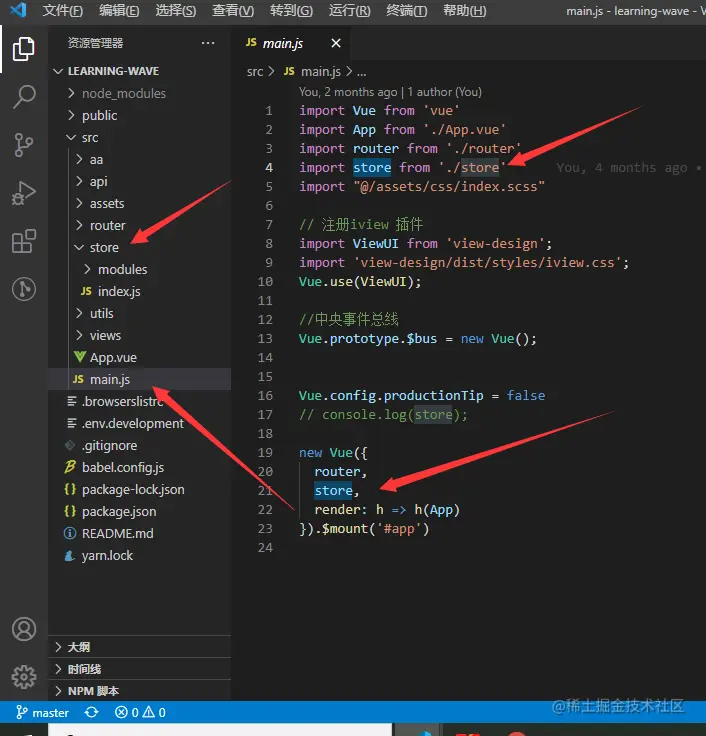The image size is (706, 736).
Task: Open explorer more actions (three dots)
Action: point(208,43)
